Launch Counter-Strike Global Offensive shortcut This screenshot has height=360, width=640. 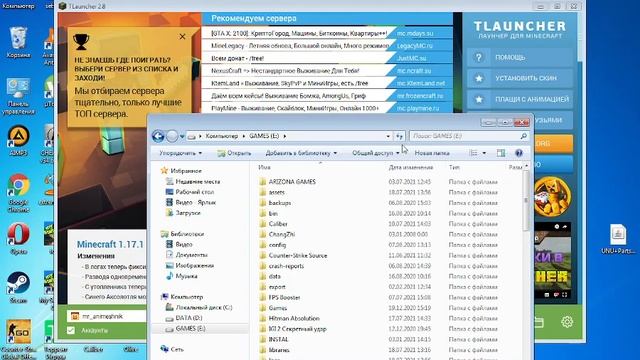point(18,340)
